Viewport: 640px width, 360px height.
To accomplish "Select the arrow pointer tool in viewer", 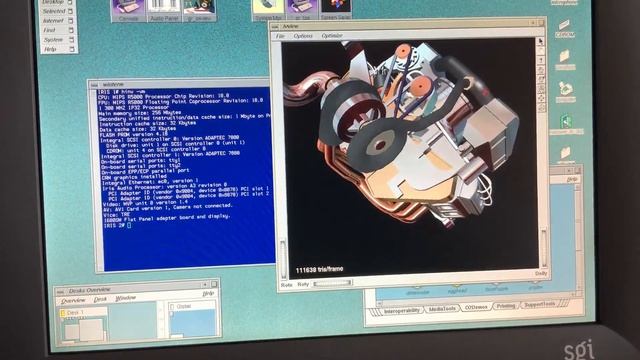I will click(541, 42).
